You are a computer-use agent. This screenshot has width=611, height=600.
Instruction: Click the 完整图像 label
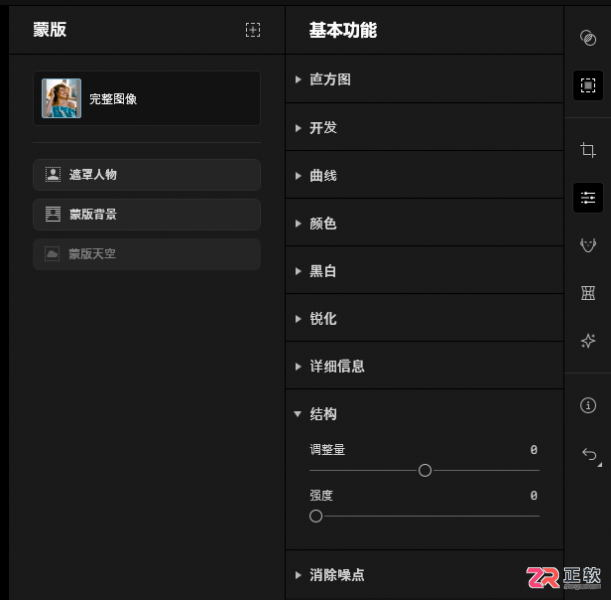pyautogui.click(x=113, y=99)
